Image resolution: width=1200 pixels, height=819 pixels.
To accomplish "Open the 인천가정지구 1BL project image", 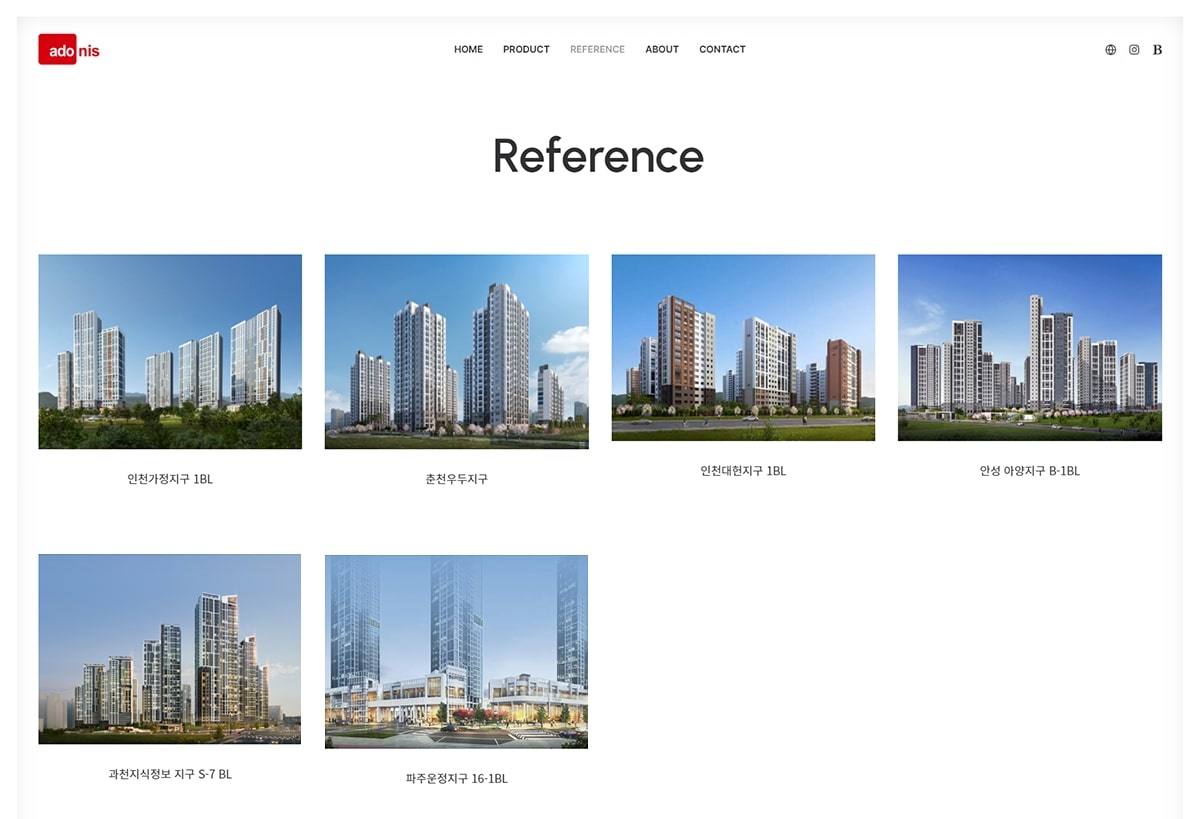I will click(170, 351).
